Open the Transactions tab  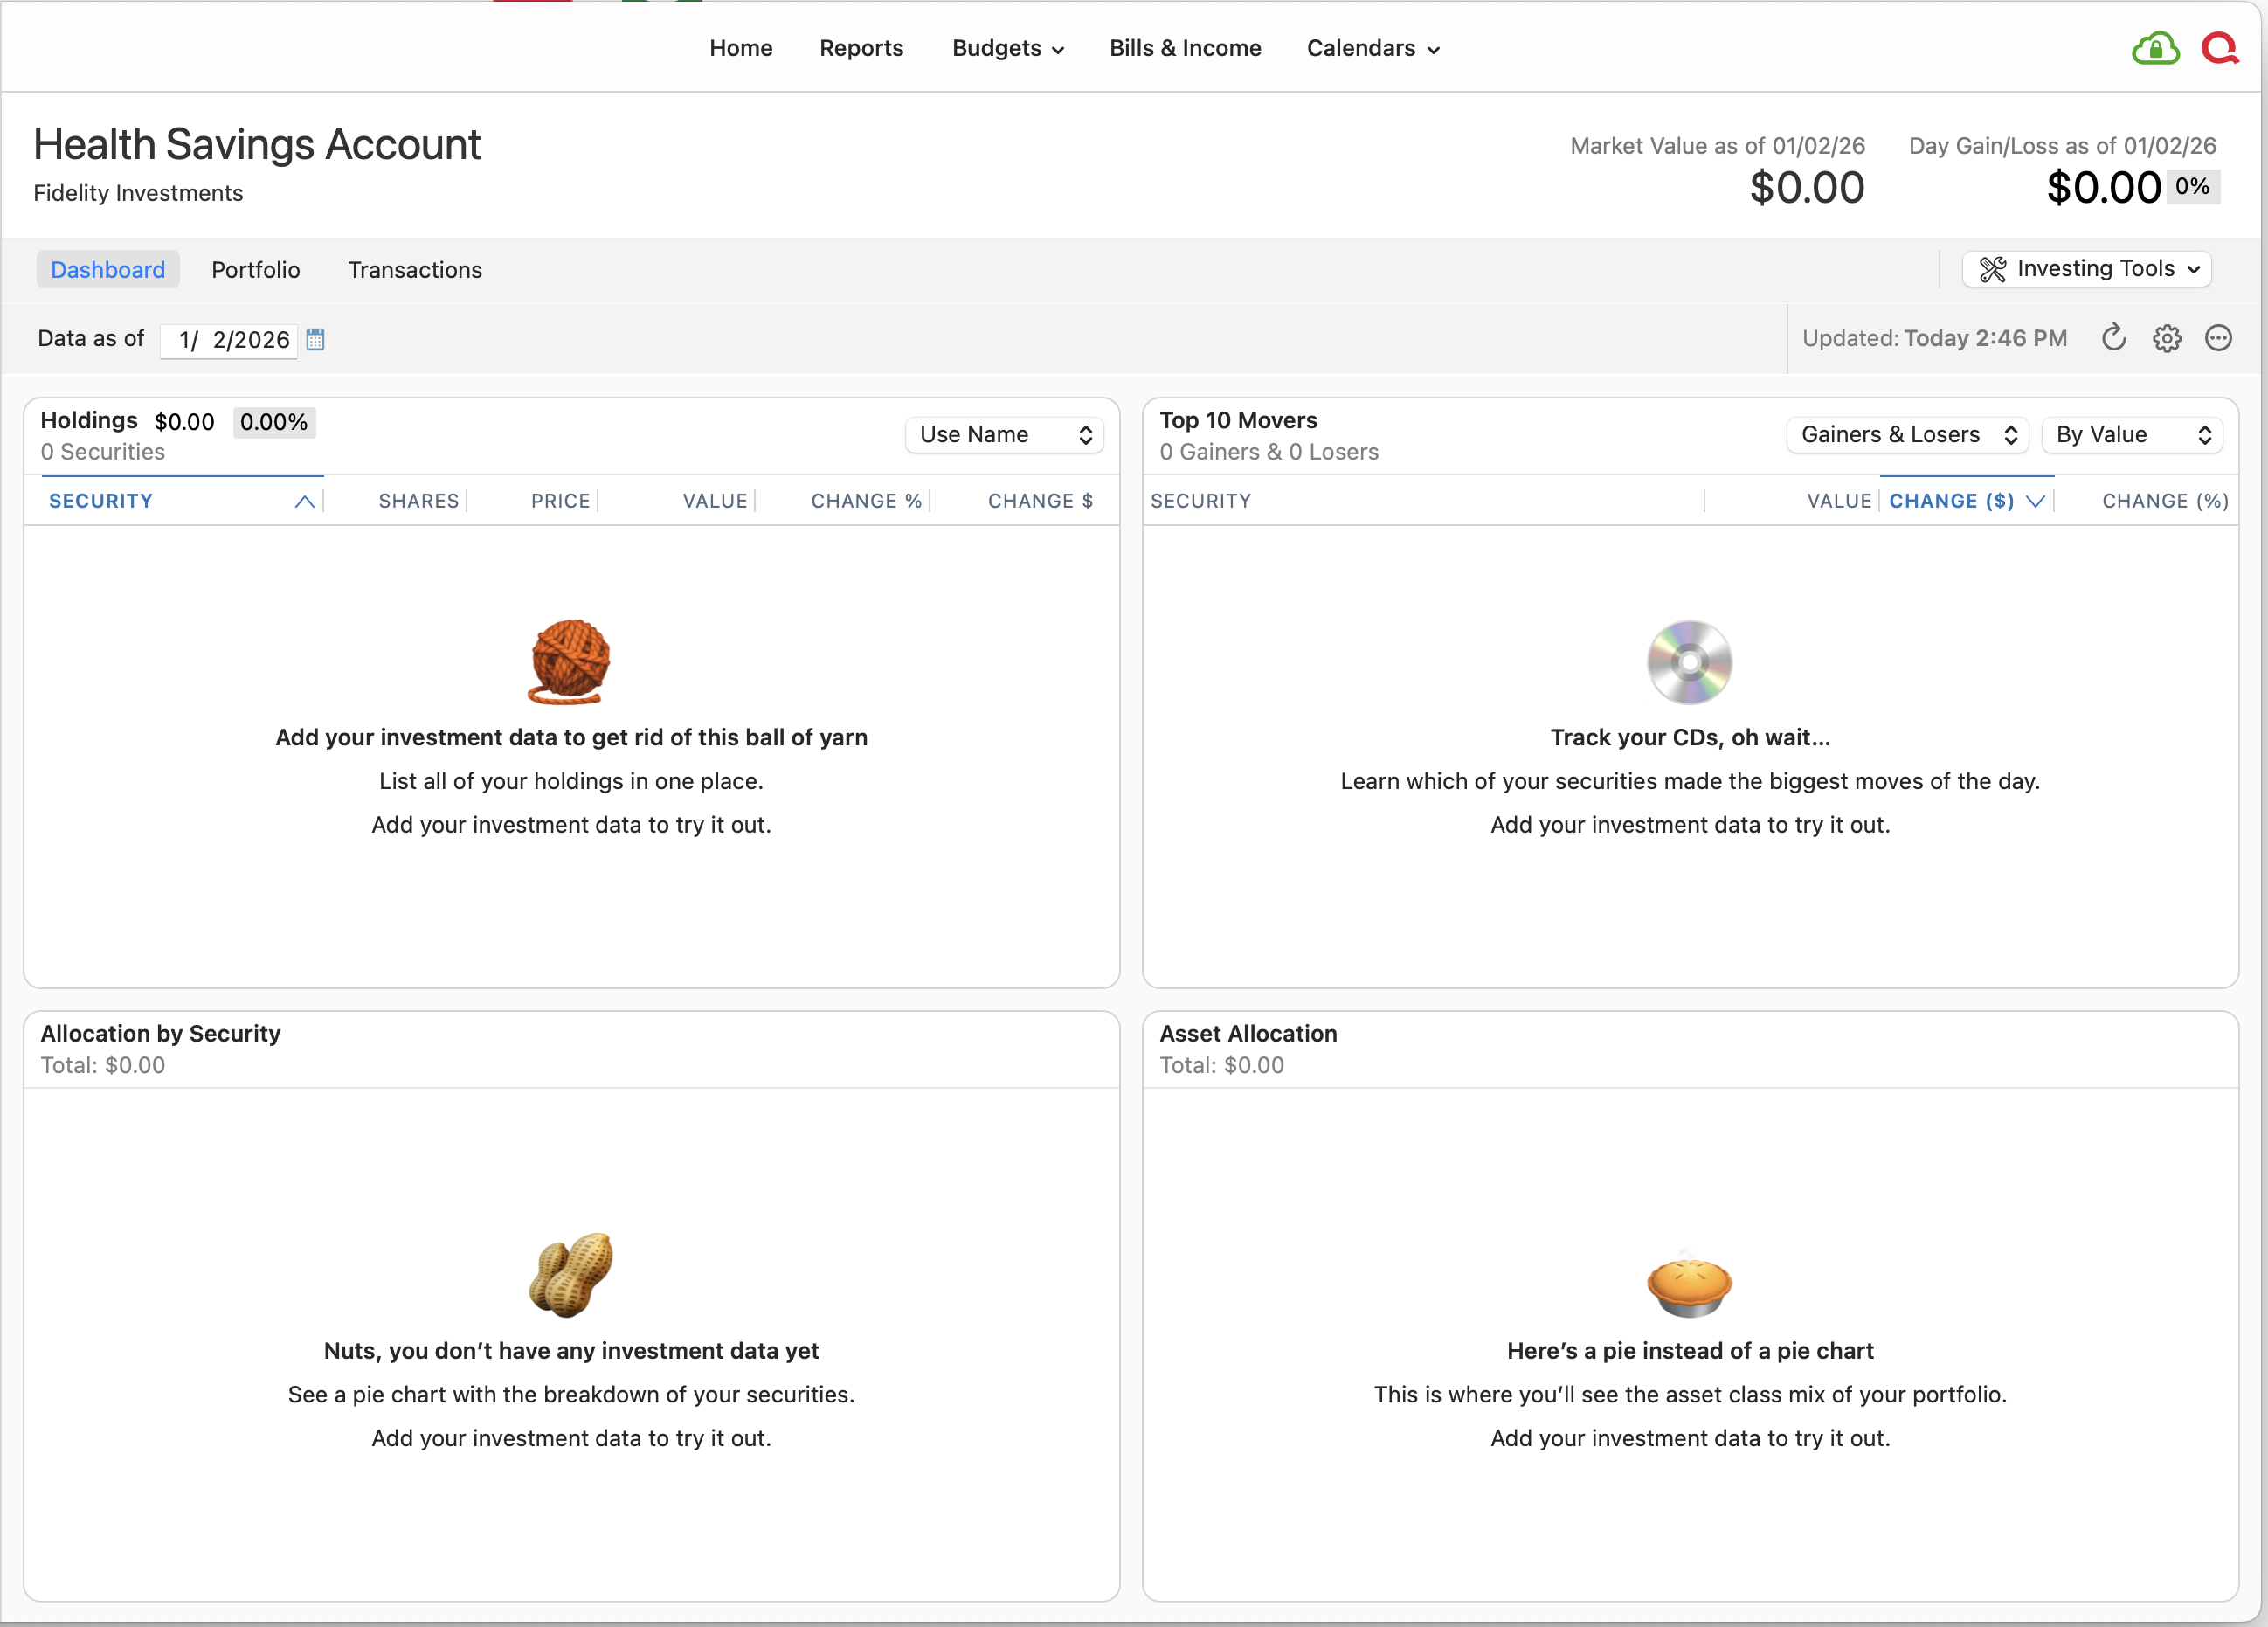point(414,270)
